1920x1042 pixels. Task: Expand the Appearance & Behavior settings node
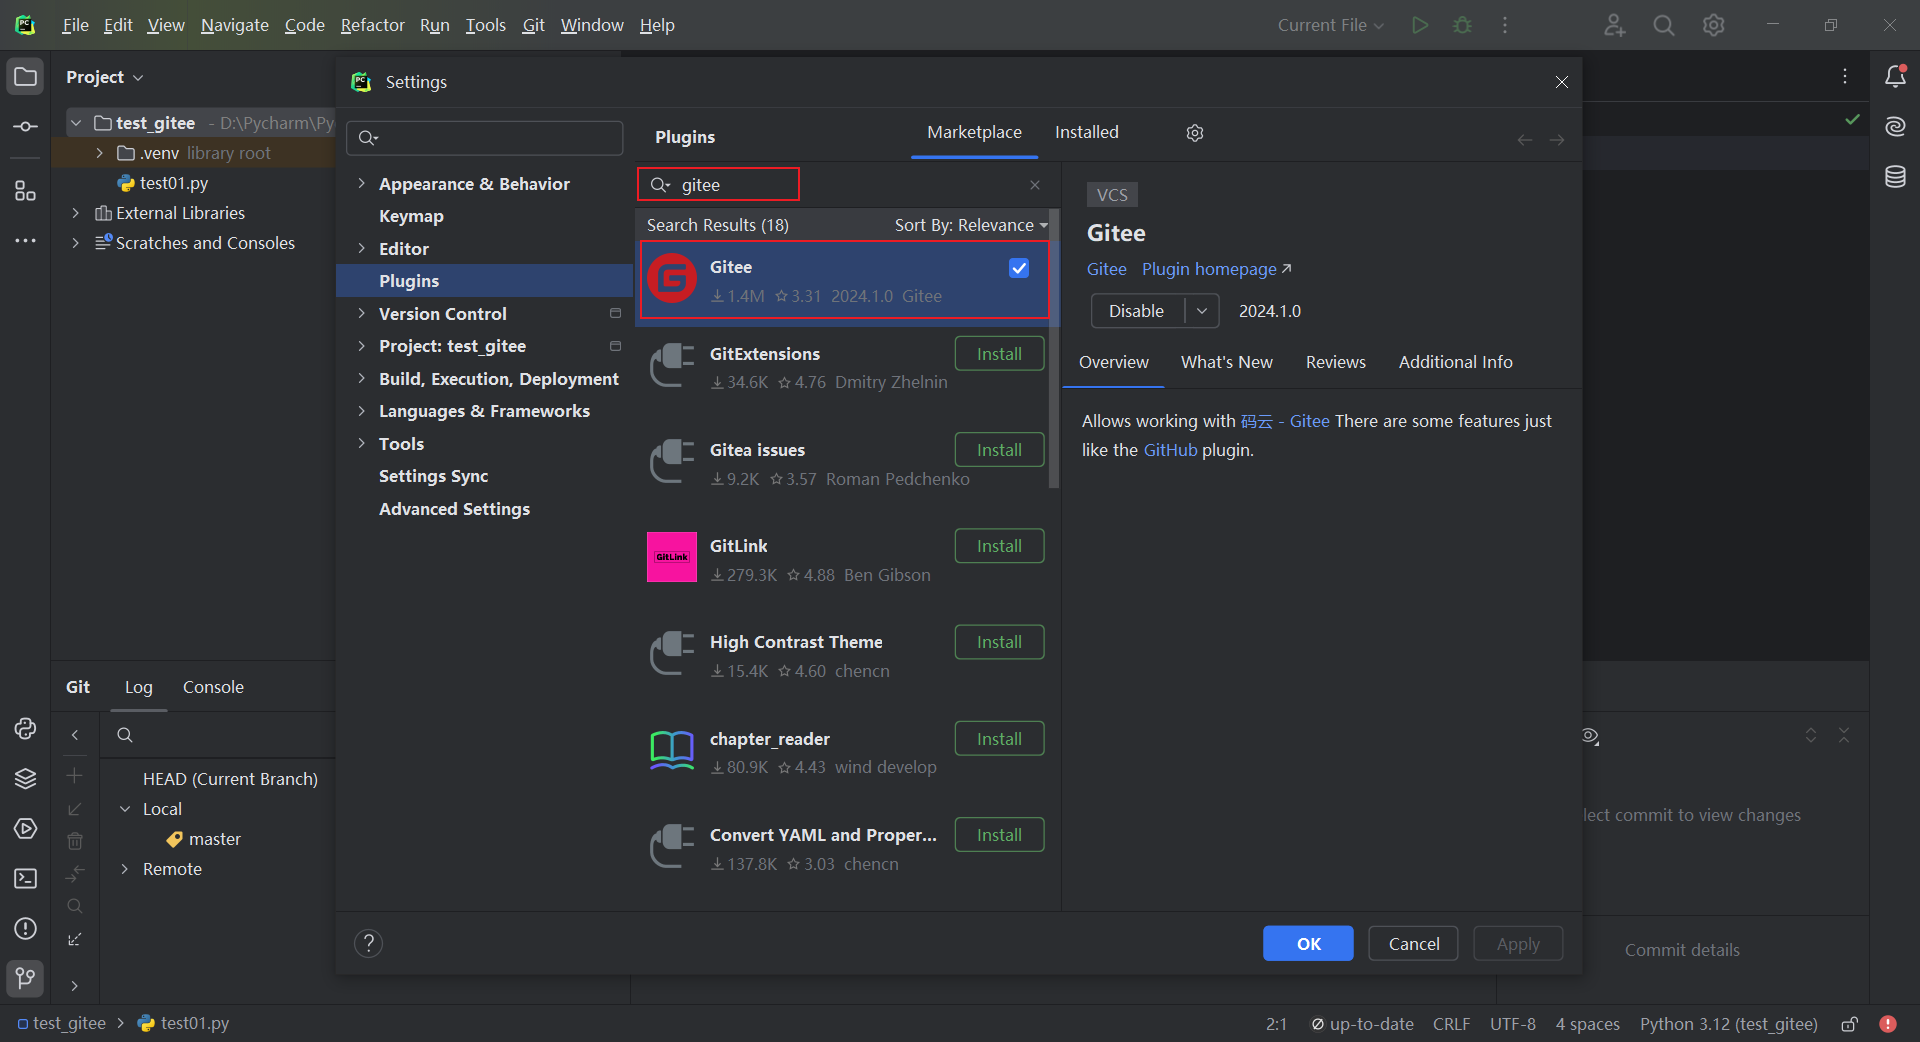coord(361,184)
